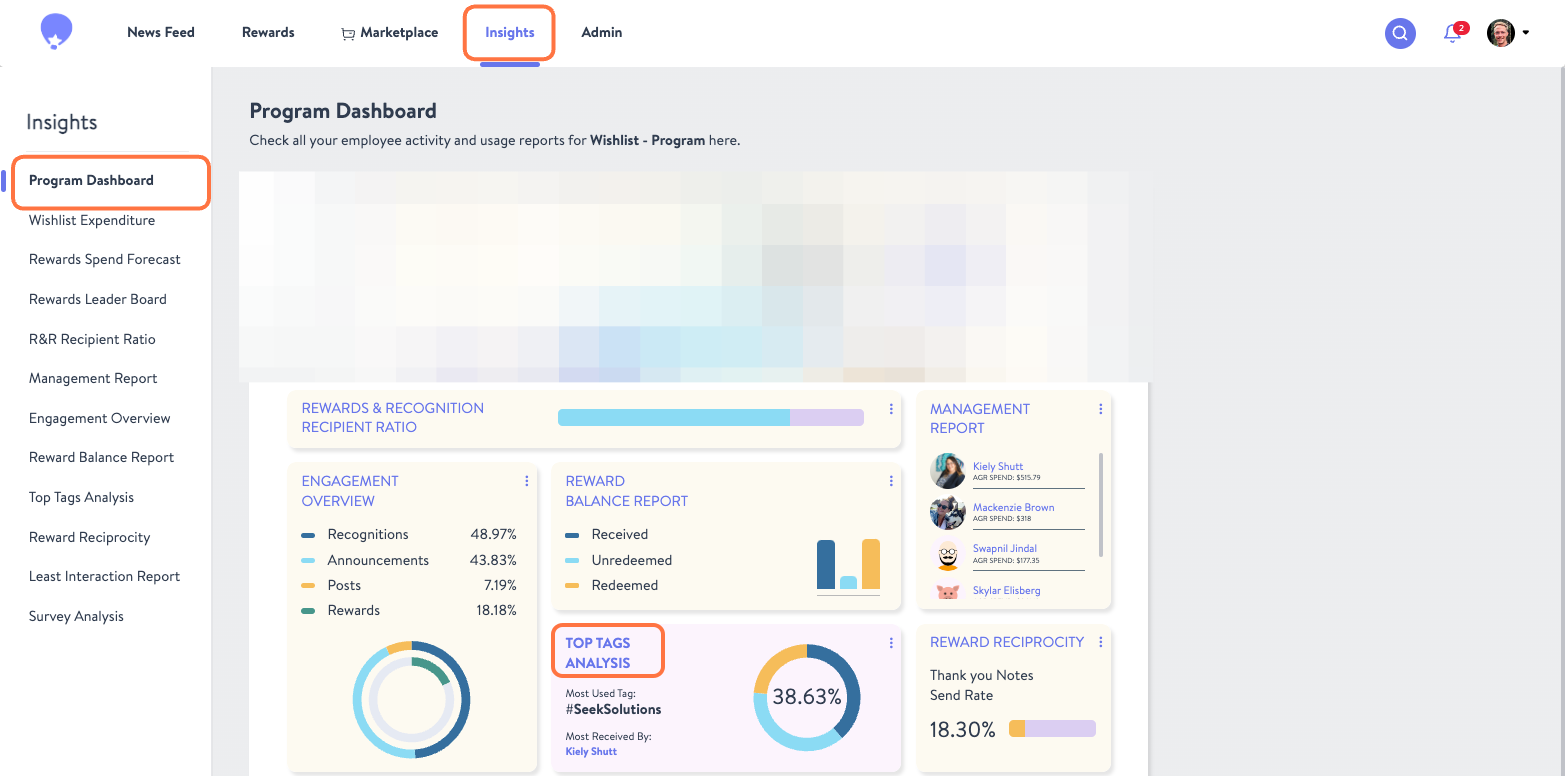This screenshot has width=1565, height=776.
Task: Select Survey Analysis in the Insights sidebar
Action: tap(76, 616)
